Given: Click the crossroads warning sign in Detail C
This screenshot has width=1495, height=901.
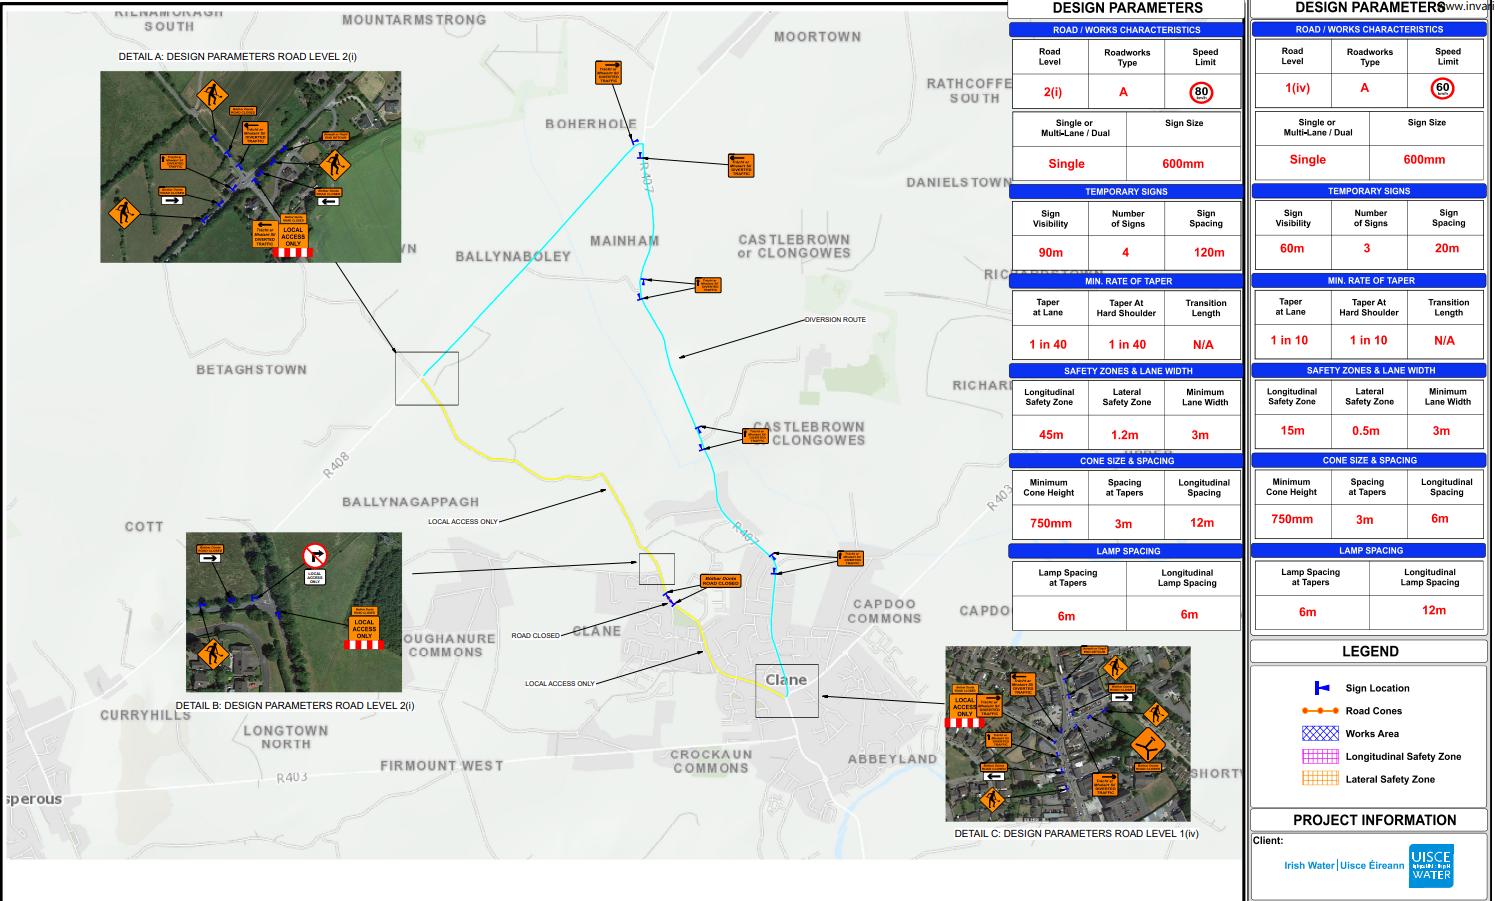Looking at the screenshot, I should click(1147, 745).
